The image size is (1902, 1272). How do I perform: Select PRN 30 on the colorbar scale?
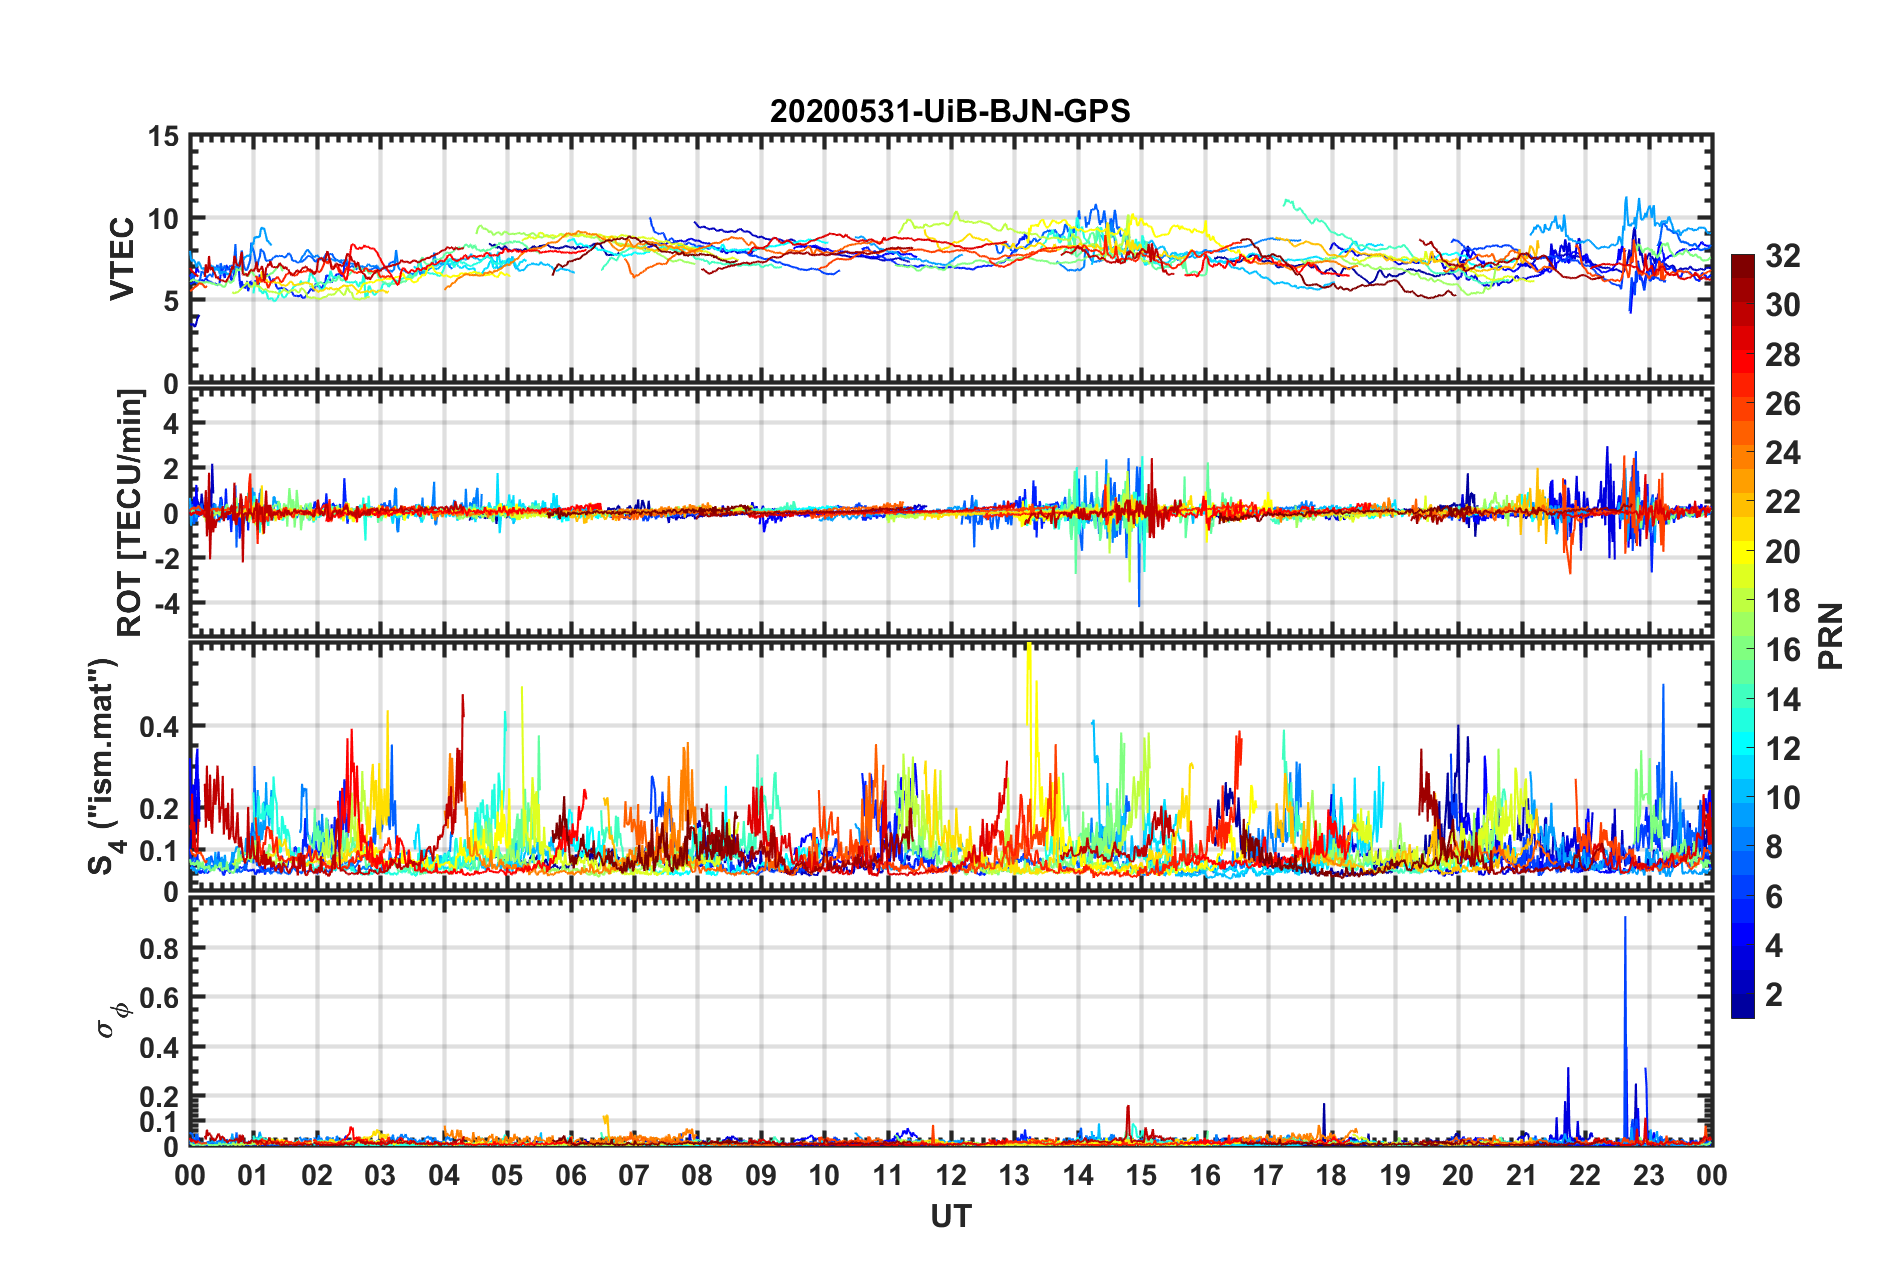click(1782, 305)
